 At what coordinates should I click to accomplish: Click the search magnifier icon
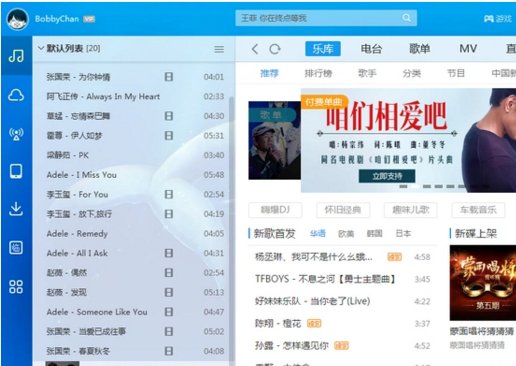click(x=406, y=18)
